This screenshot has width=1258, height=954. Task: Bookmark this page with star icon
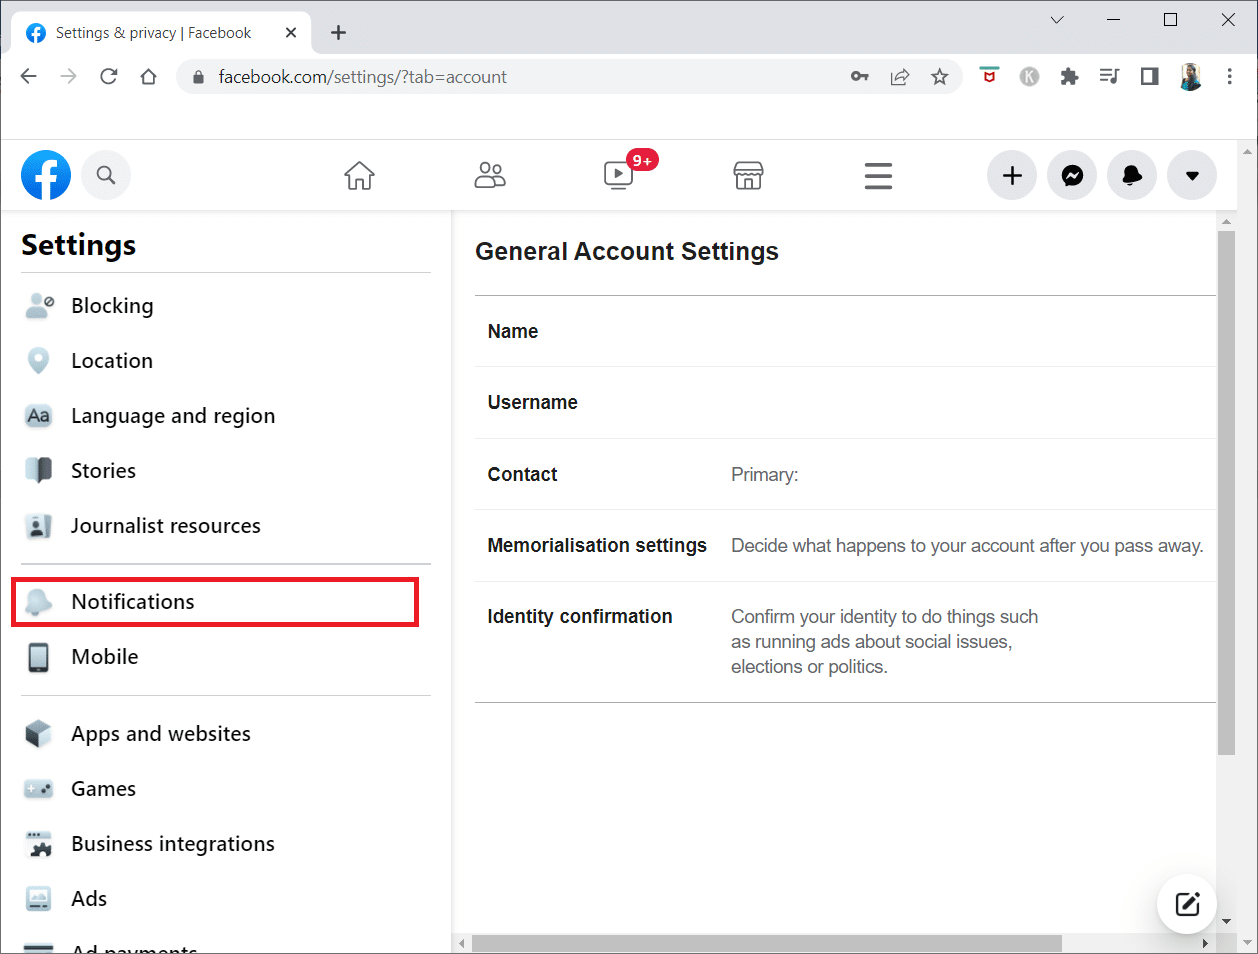[x=939, y=77]
